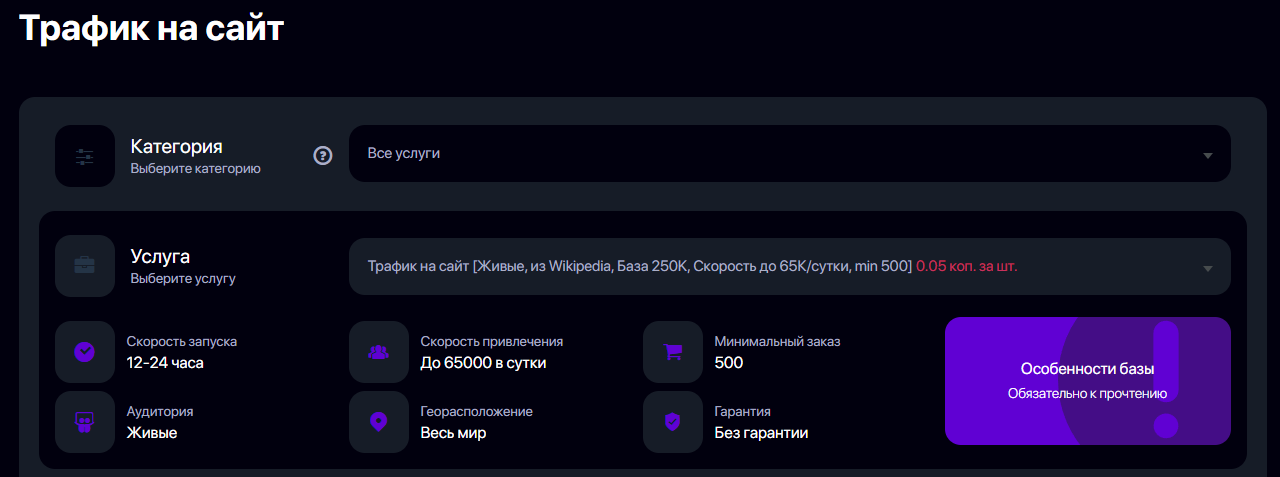Click the briefcase service icon
Screen dimensions: 1280x477
coord(84,266)
